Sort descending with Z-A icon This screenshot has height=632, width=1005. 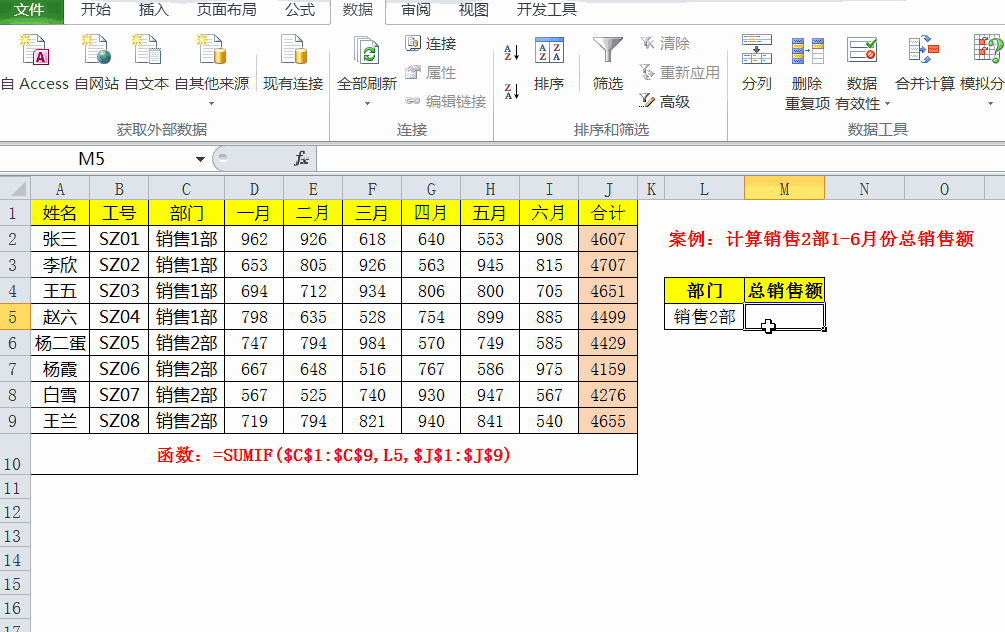(511, 91)
